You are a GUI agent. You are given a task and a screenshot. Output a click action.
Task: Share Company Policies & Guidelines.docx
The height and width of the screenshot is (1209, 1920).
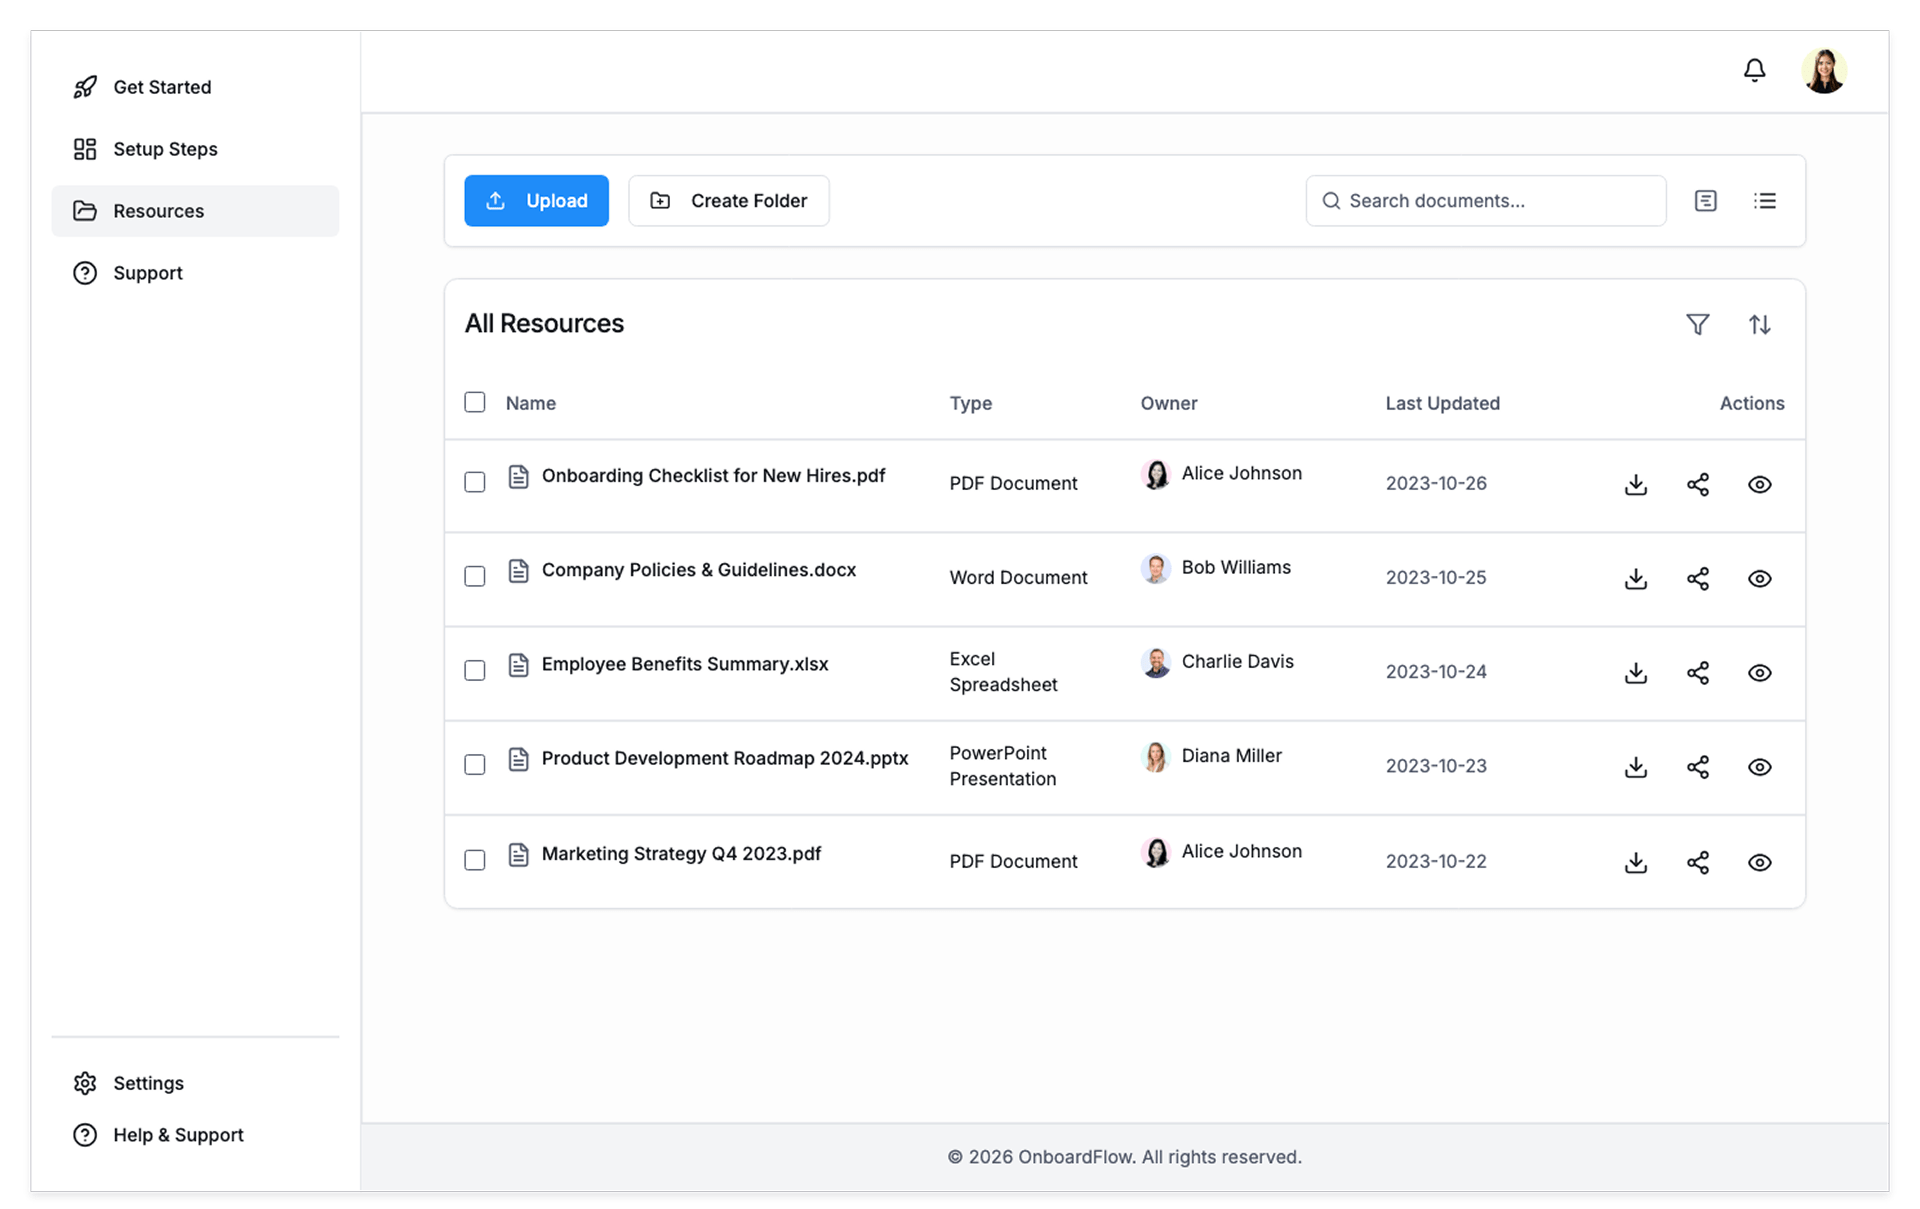click(x=1697, y=579)
